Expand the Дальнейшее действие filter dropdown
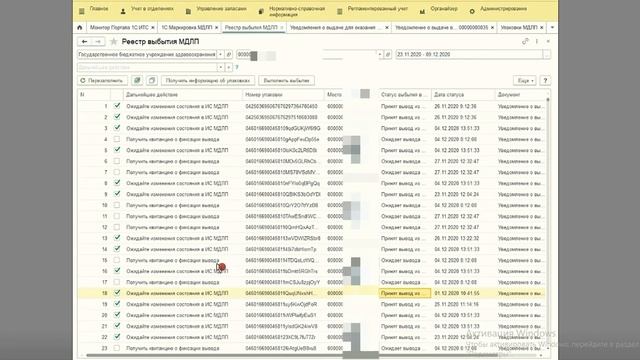This screenshot has height=360, width=640. click(221, 67)
